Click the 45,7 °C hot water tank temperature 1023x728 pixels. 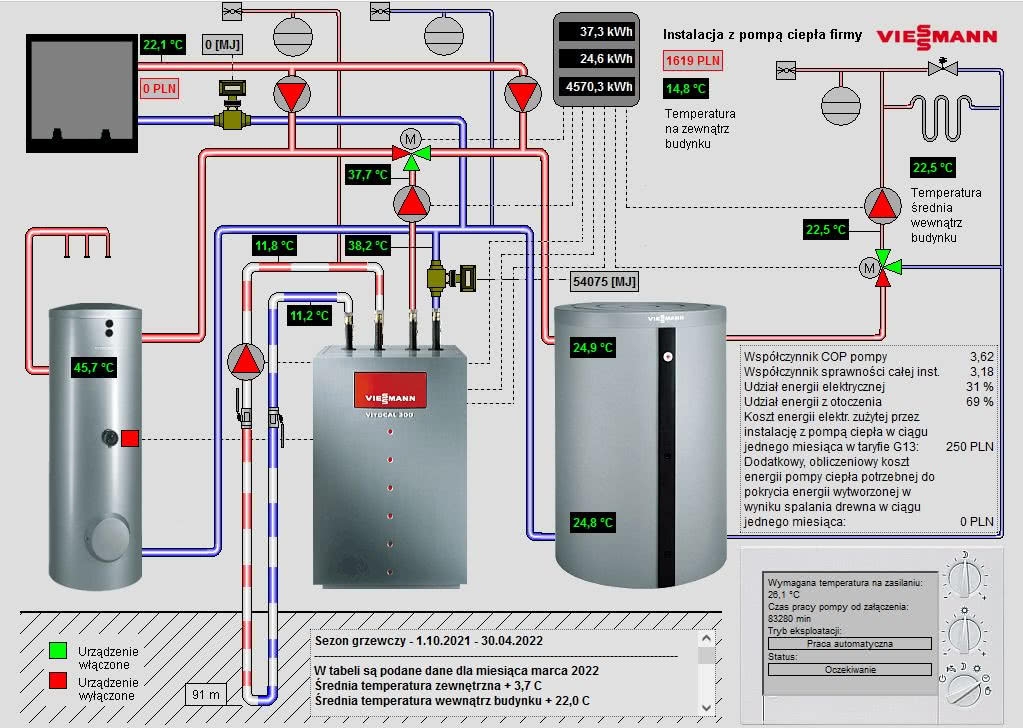point(94,368)
